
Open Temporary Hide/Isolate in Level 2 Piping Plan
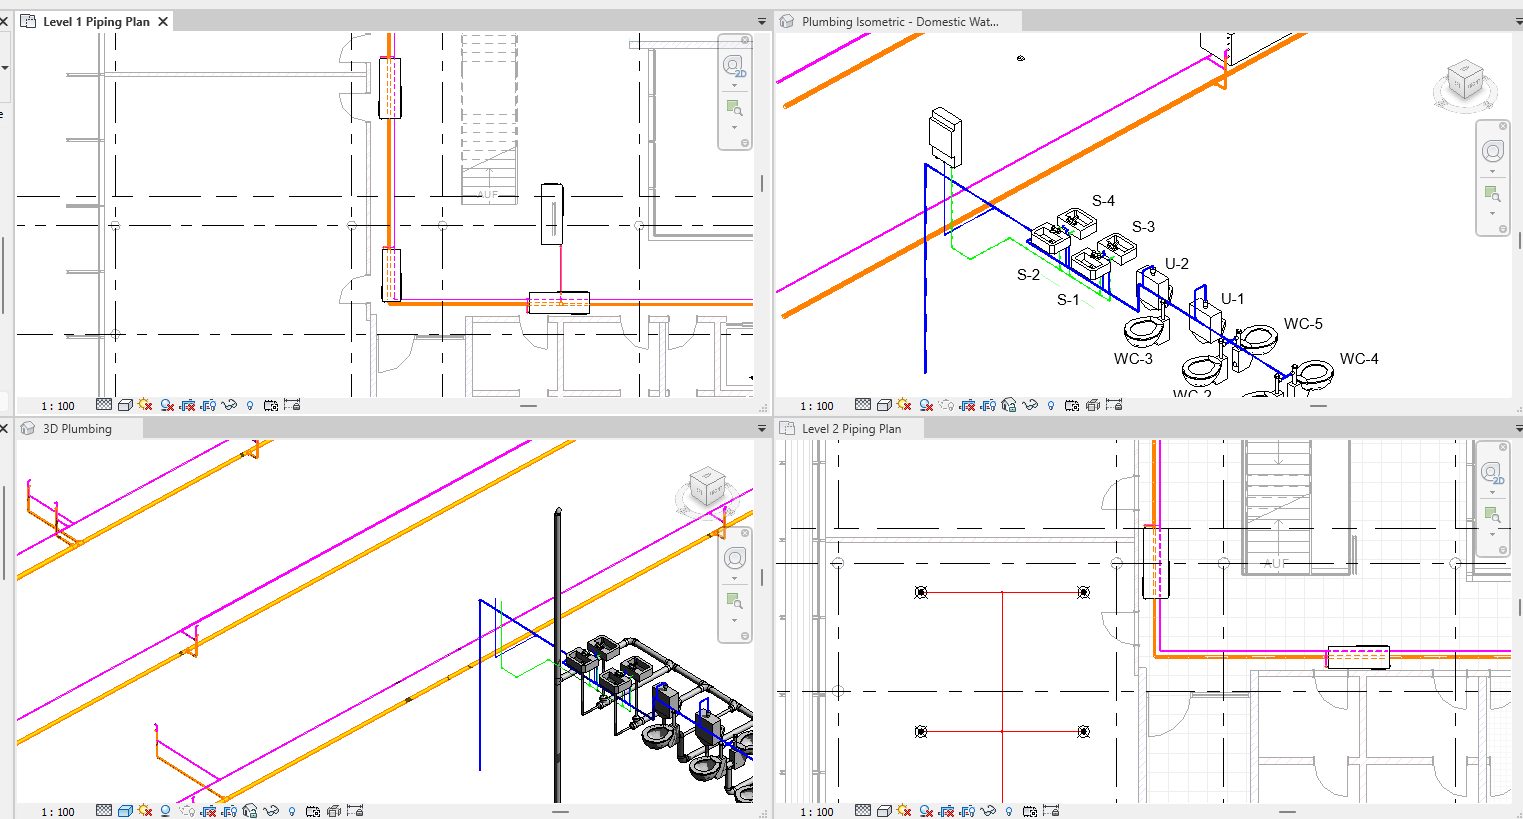(x=988, y=811)
